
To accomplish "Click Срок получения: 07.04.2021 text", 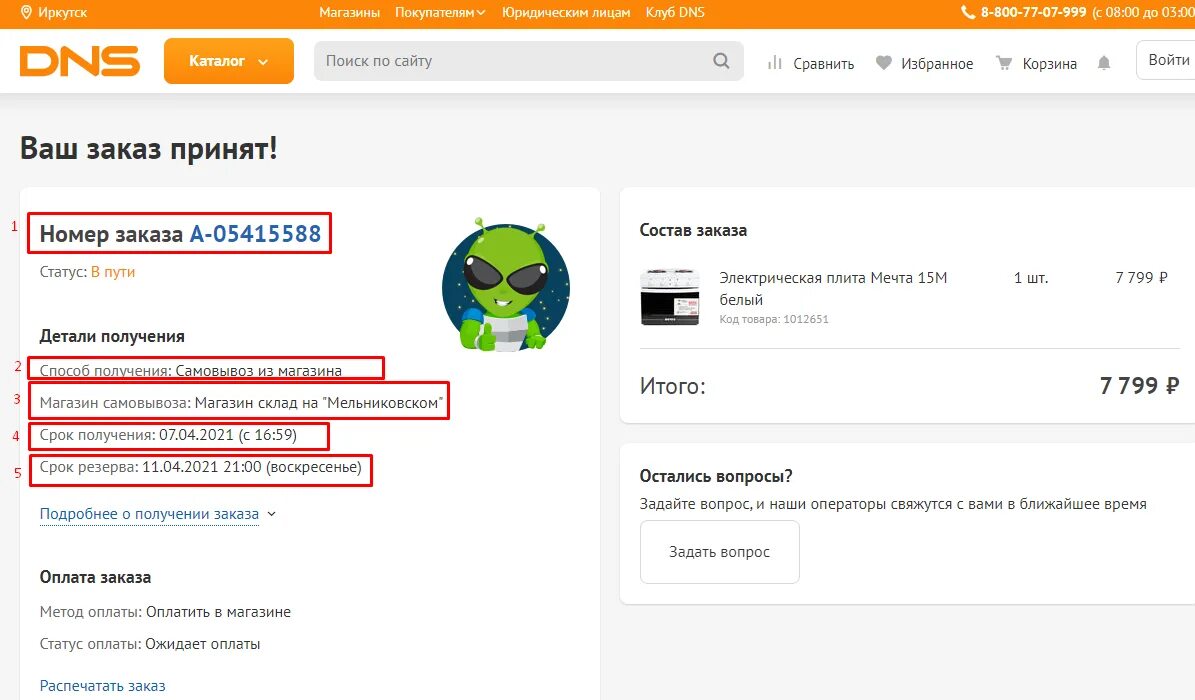I will click(x=168, y=435).
